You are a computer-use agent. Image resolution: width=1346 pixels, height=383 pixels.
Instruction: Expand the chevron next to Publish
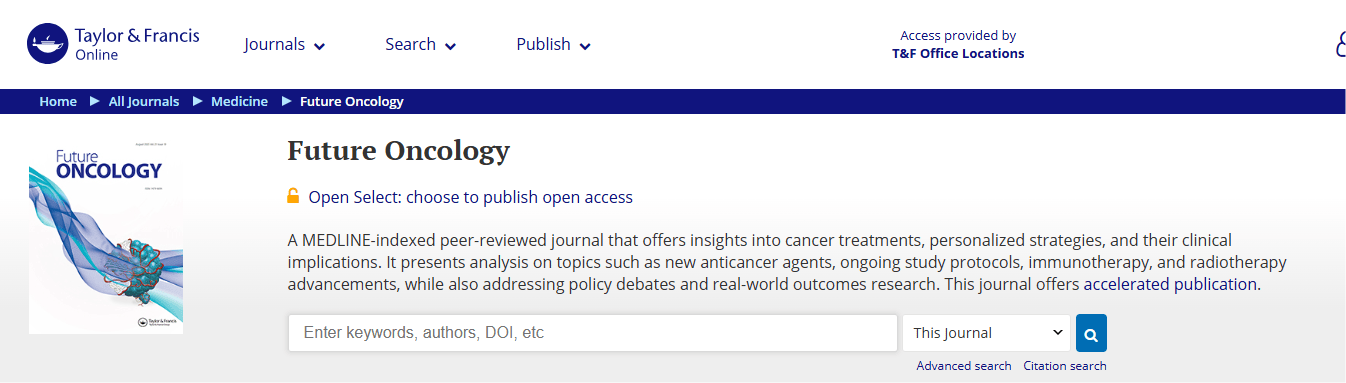(585, 46)
